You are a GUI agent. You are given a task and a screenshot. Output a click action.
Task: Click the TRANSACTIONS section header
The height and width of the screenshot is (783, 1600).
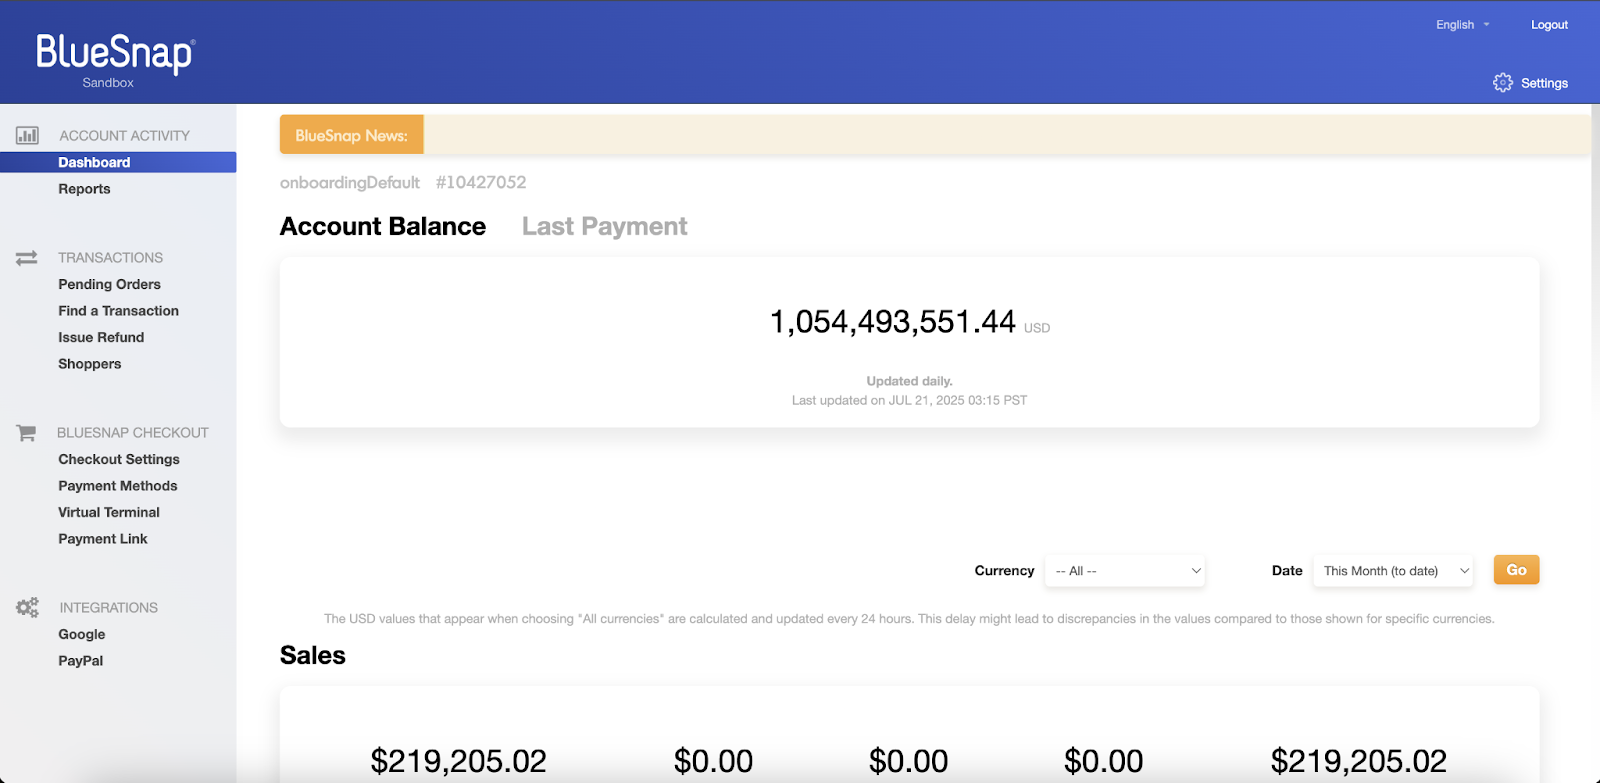coord(110,258)
